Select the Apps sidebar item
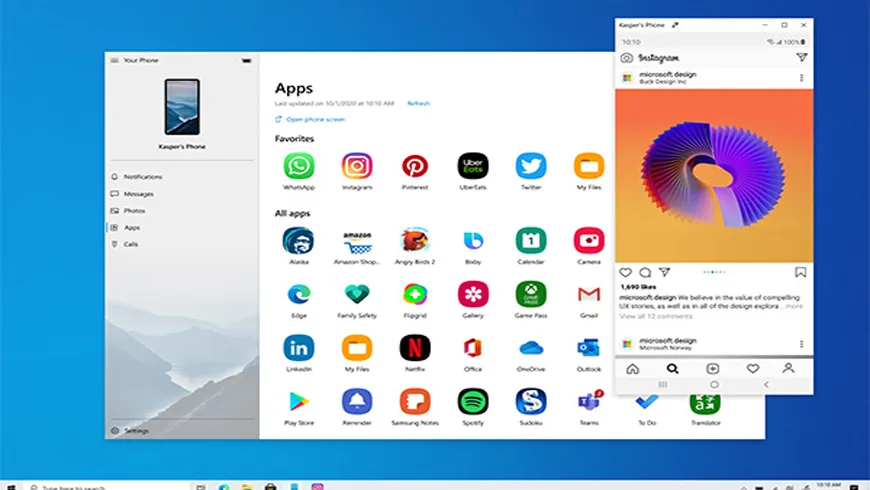870x490 pixels. click(x=182, y=228)
